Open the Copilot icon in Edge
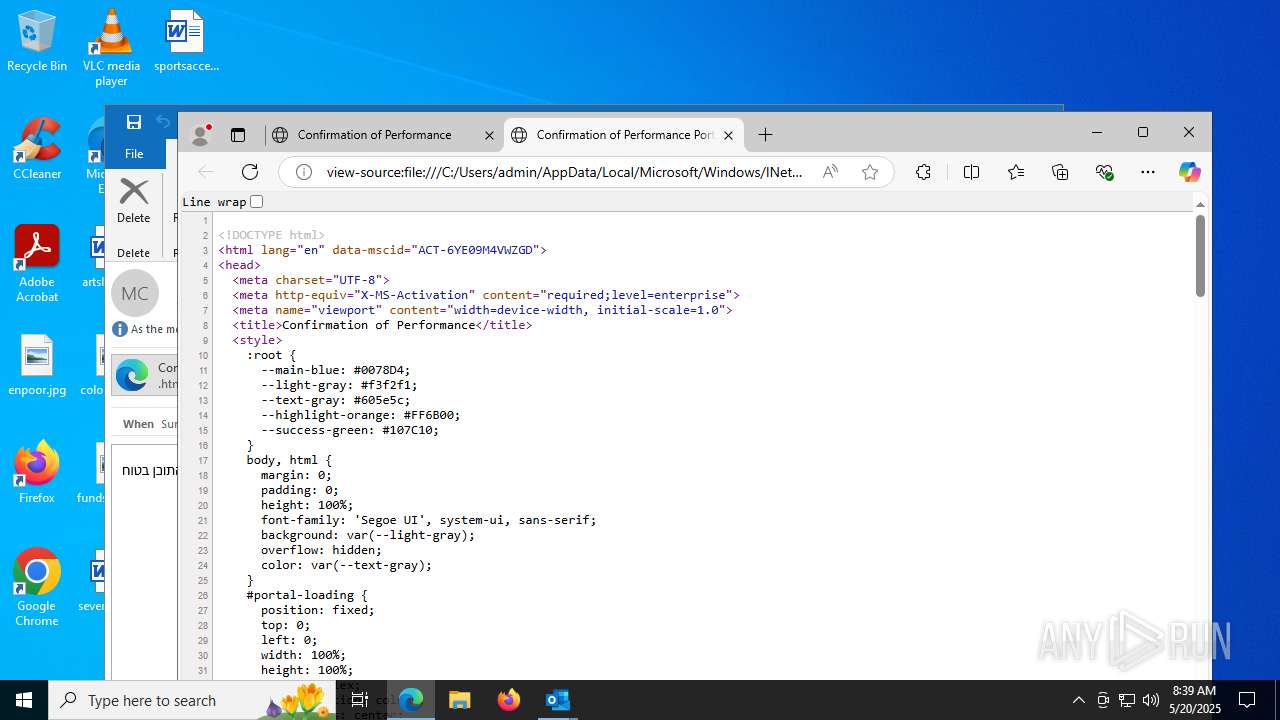This screenshot has height=720, width=1280. pyautogui.click(x=1189, y=172)
